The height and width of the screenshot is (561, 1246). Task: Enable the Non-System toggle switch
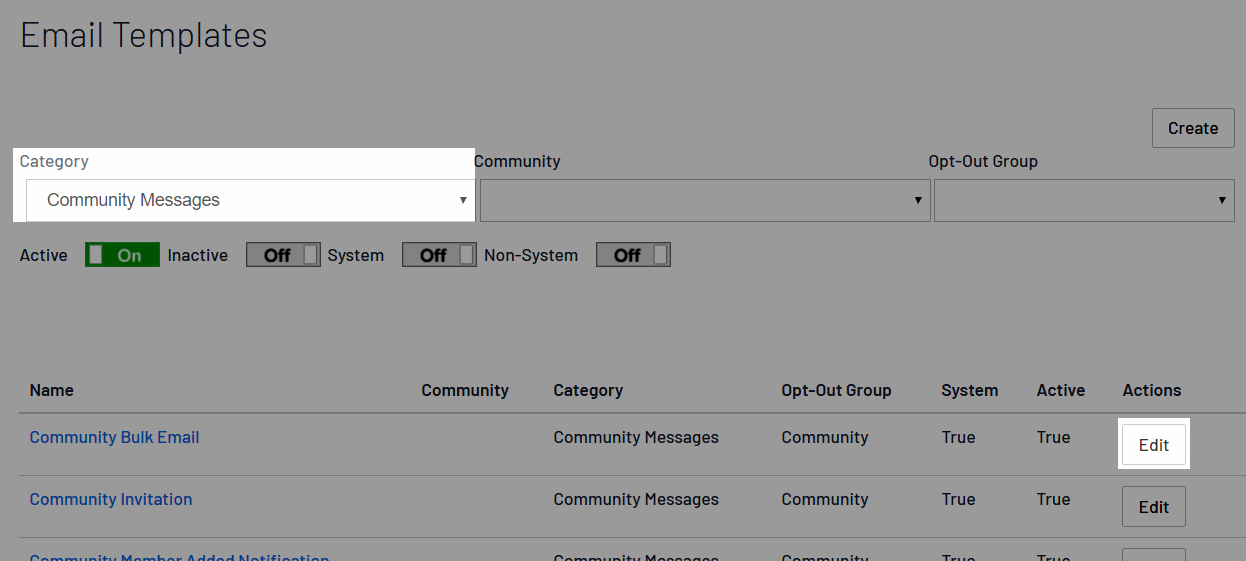(633, 255)
